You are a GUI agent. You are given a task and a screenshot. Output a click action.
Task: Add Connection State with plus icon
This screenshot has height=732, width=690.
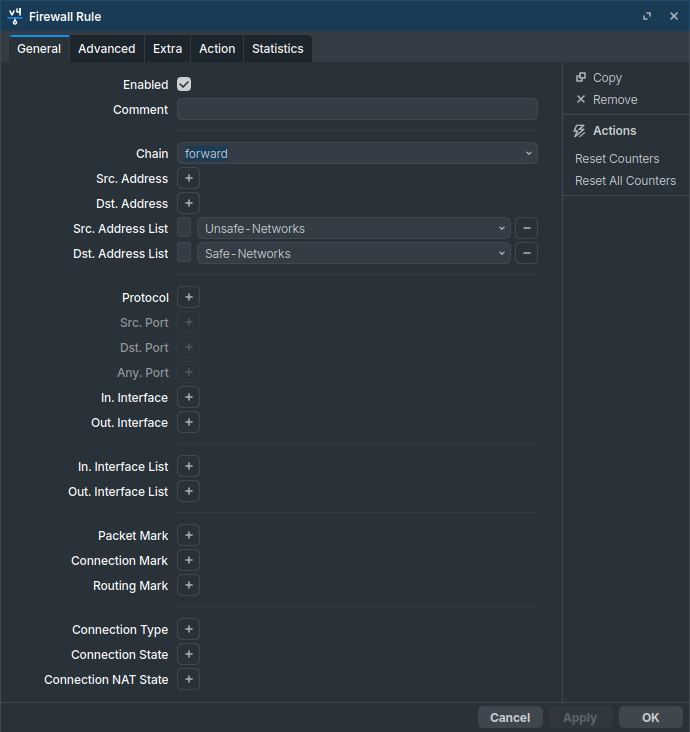(188, 655)
